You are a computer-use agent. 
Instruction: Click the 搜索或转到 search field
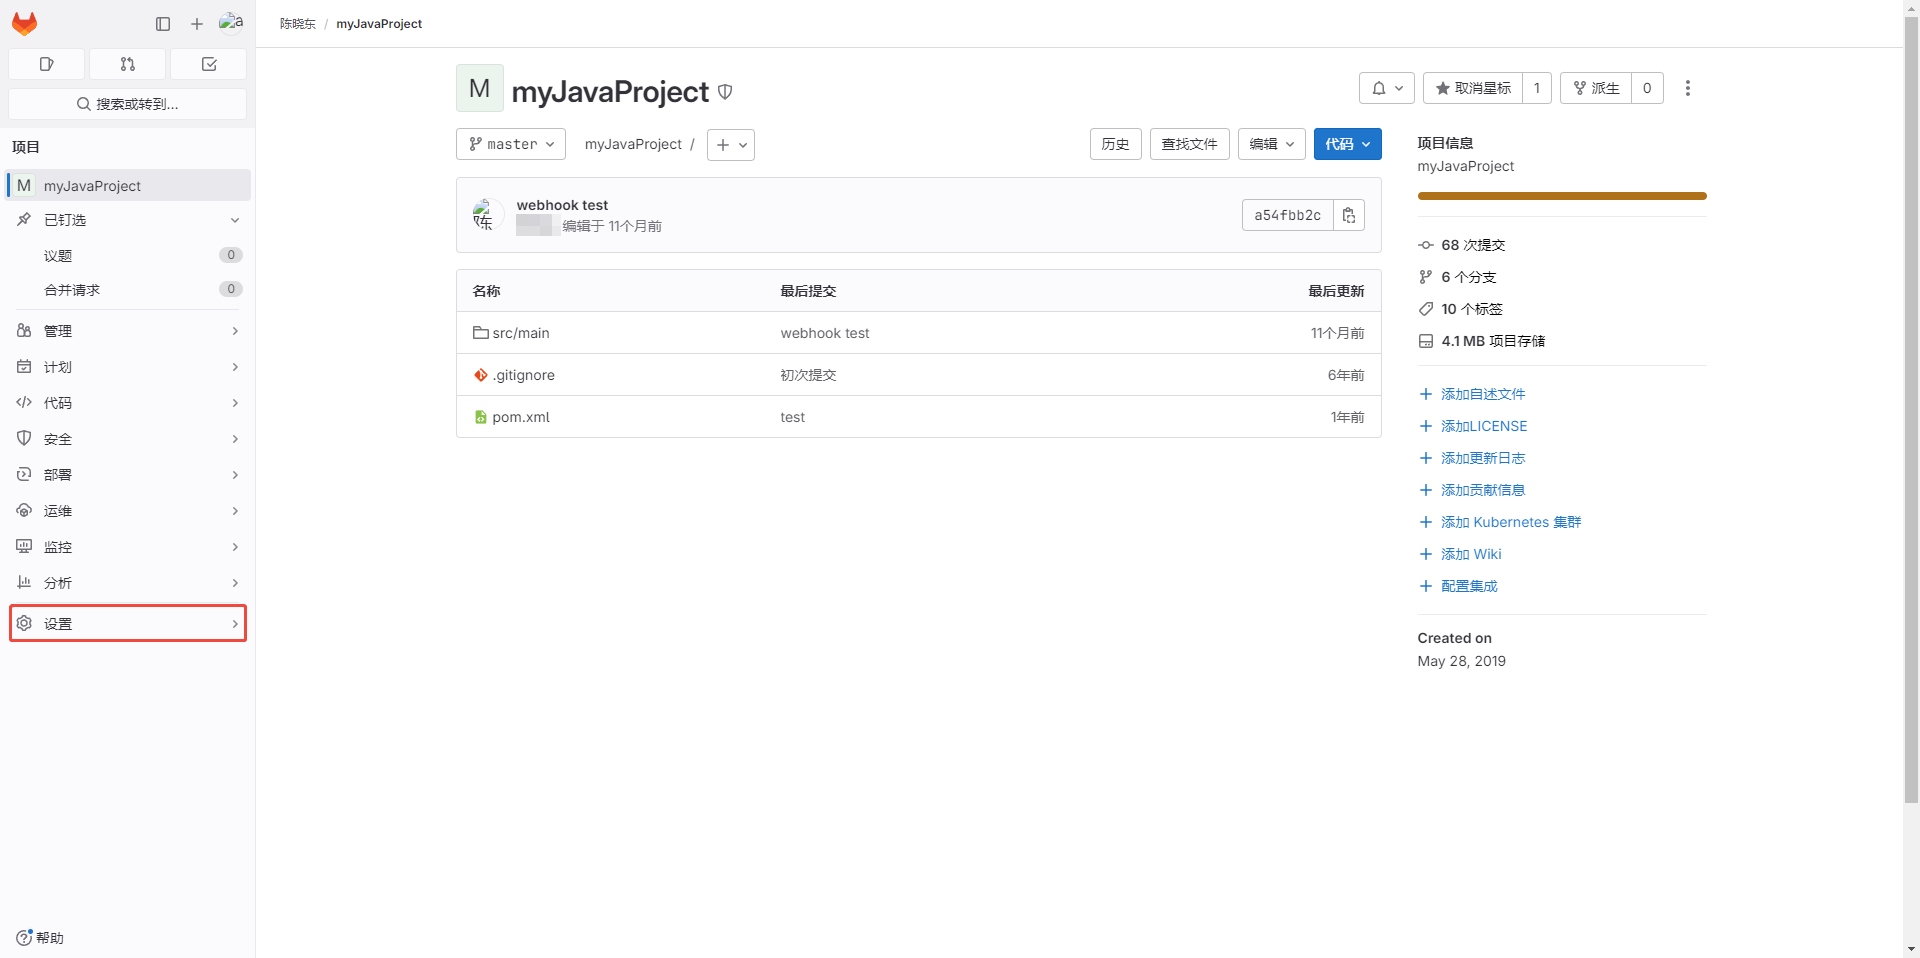(x=128, y=104)
